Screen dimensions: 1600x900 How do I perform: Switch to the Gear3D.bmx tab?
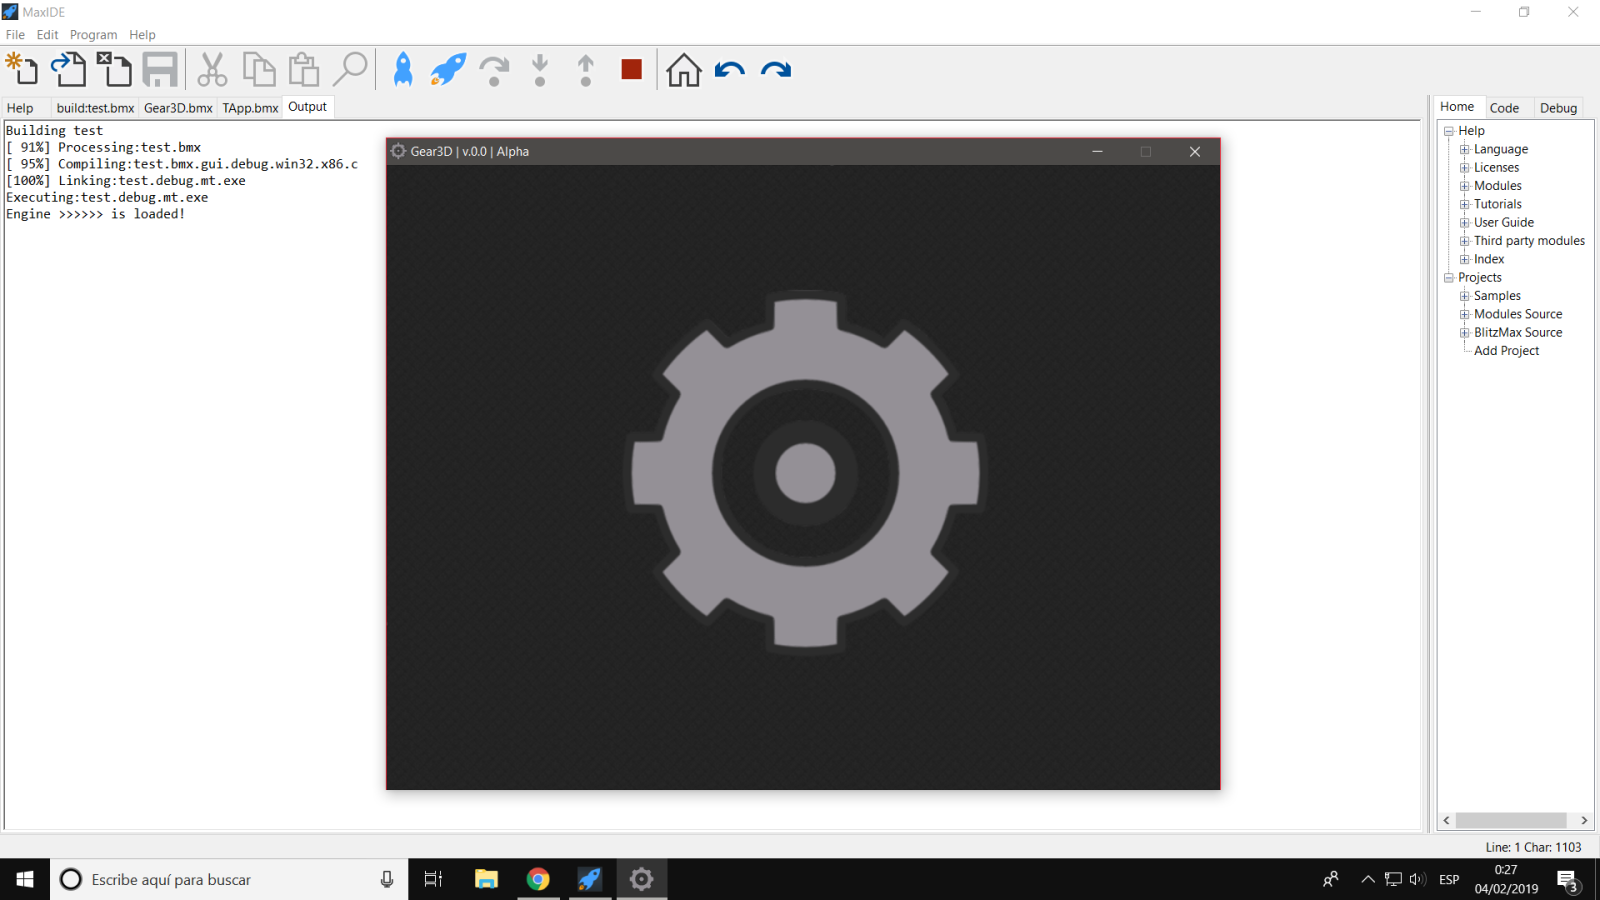point(178,108)
